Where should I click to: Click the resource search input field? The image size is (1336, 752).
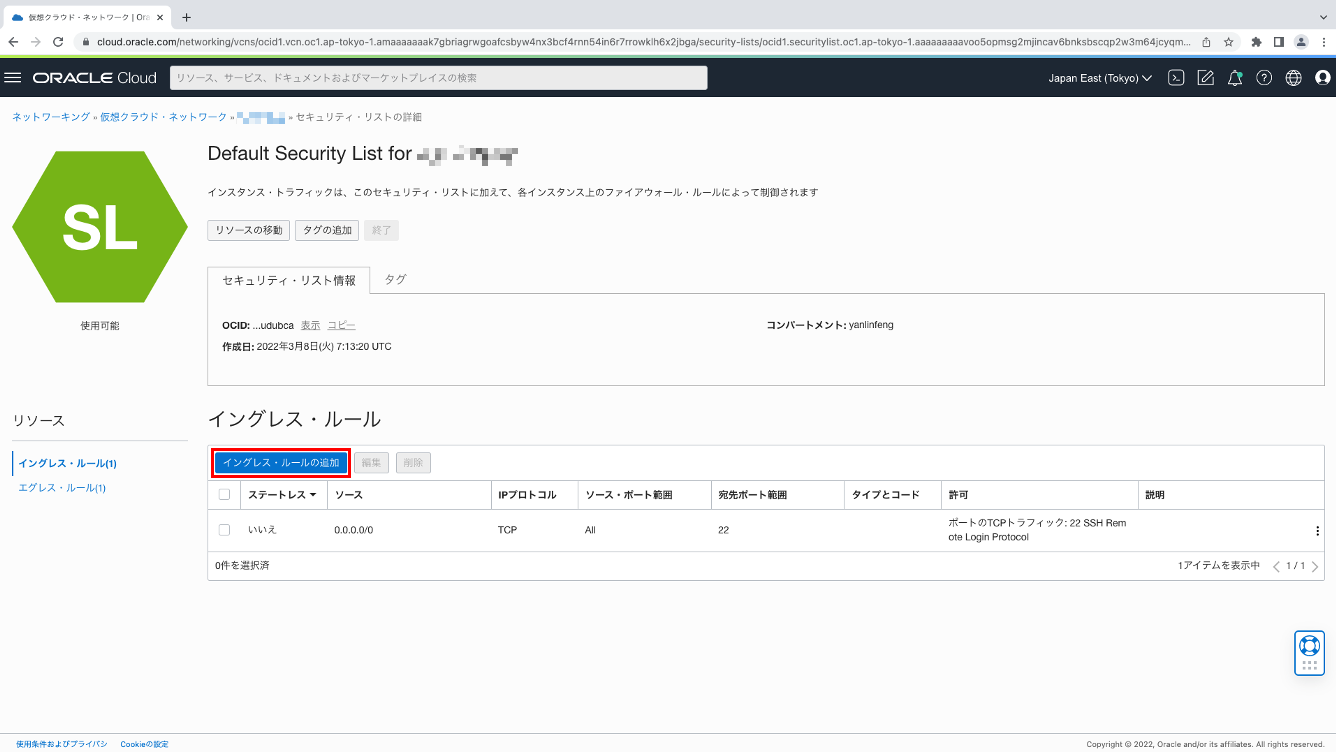click(439, 78)
